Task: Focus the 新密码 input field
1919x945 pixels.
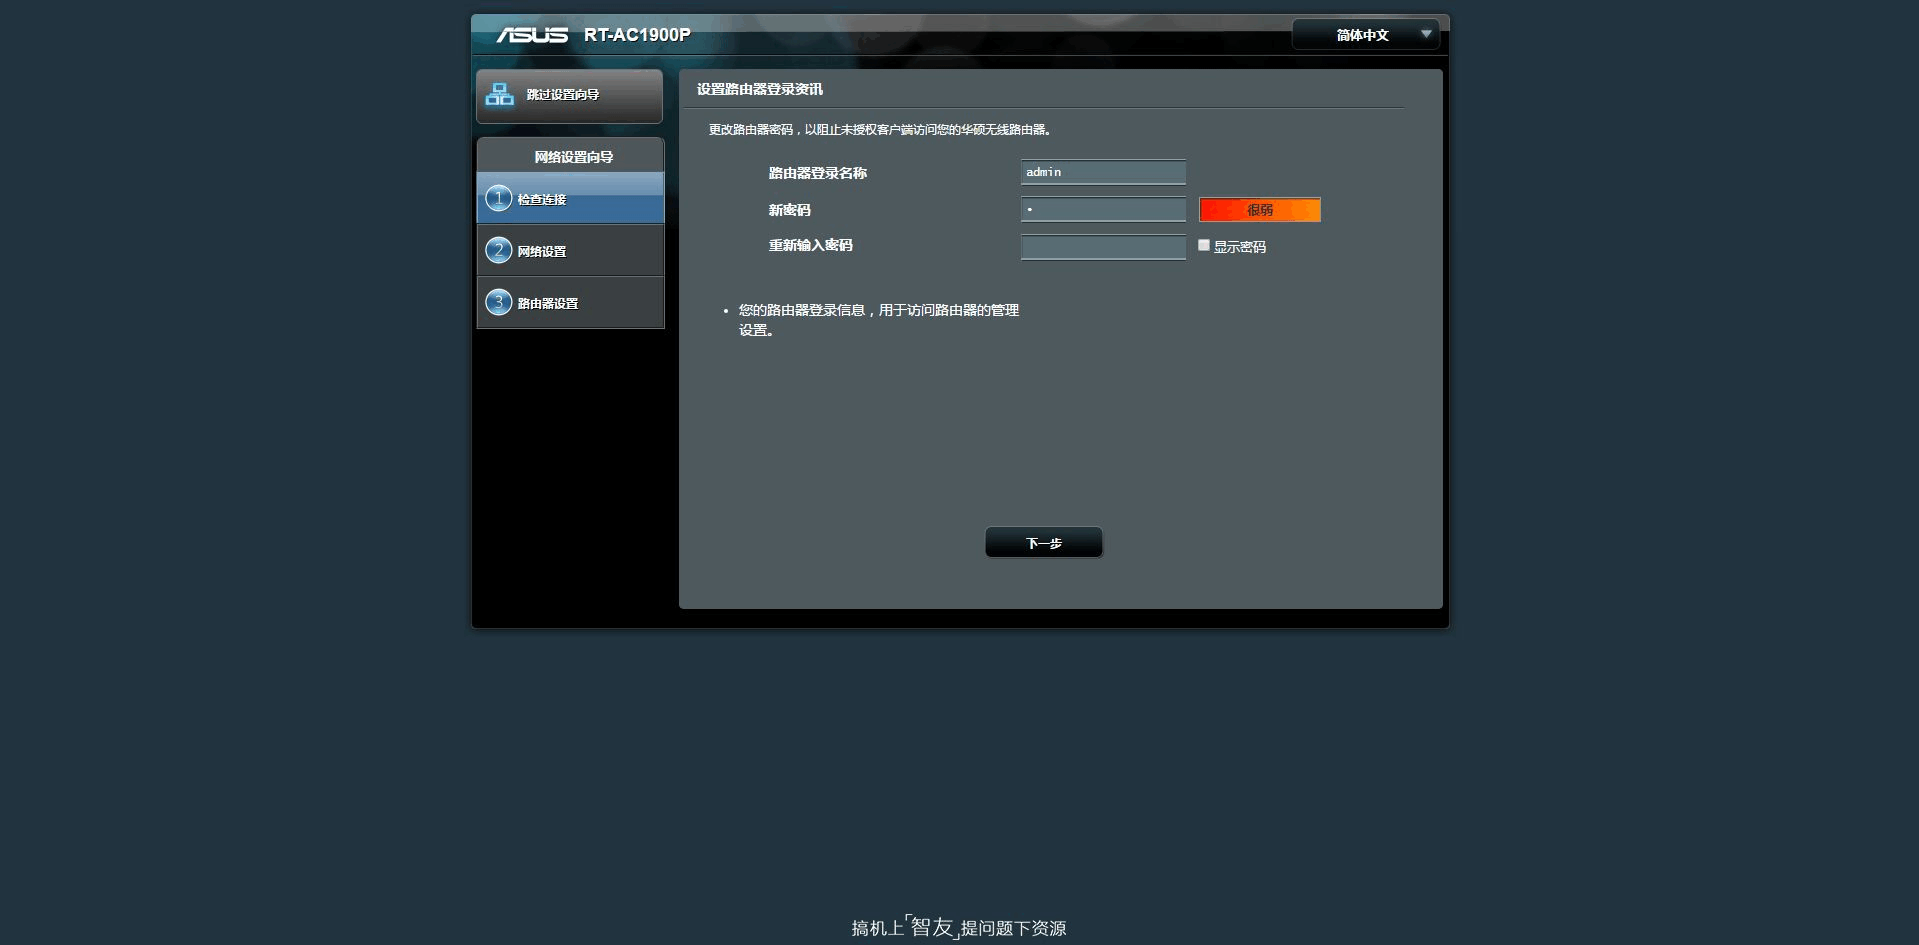Action: (1103, 209)
